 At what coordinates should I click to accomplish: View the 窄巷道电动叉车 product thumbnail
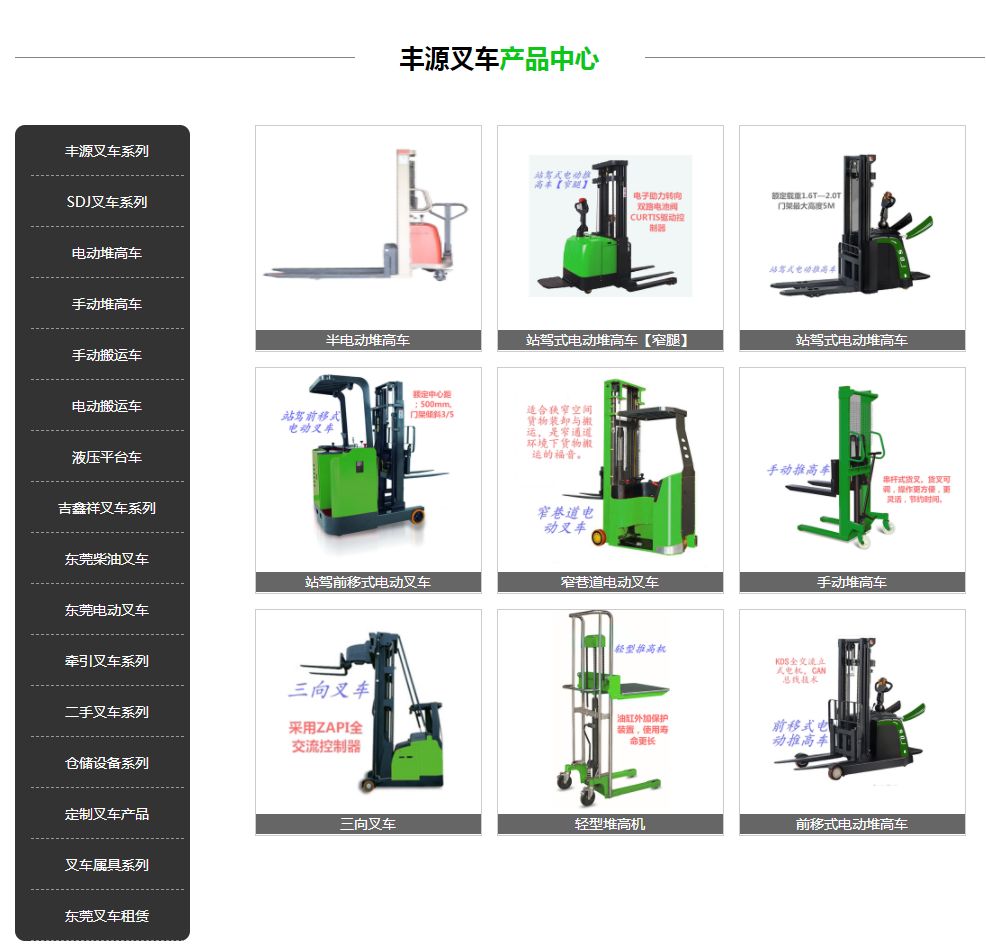(x=610, y=470)
